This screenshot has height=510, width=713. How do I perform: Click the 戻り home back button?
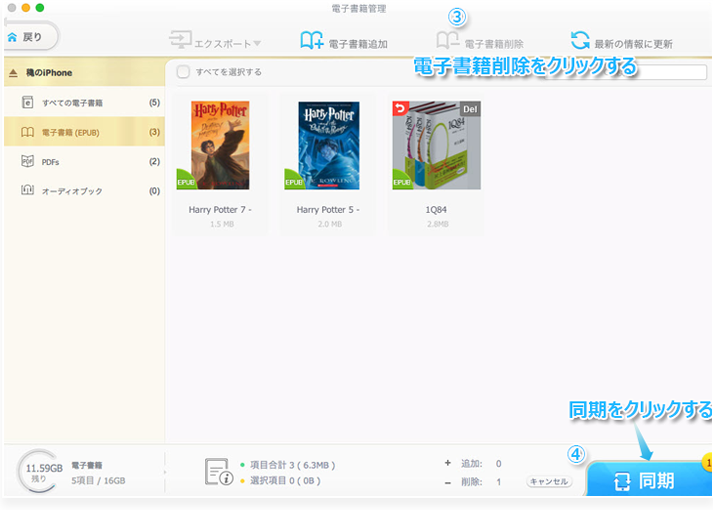tap(31, 36)
